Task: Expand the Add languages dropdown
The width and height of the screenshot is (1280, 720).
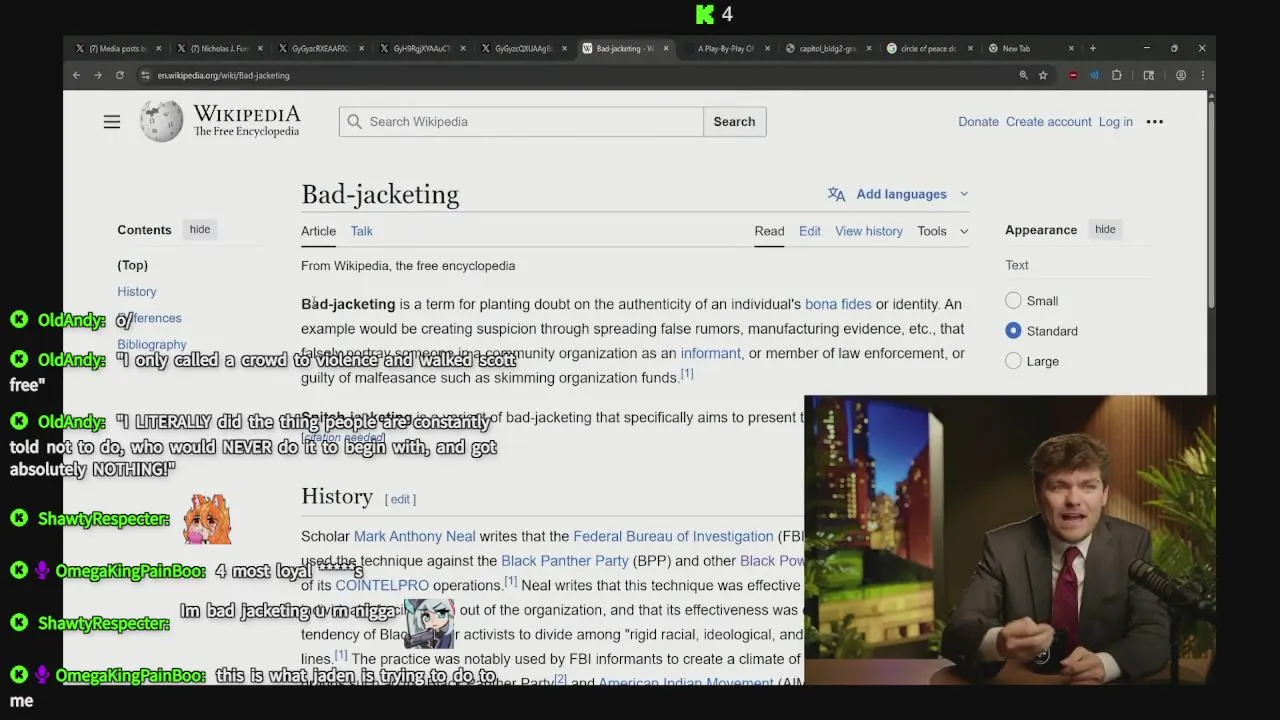Action: [x=964, y=194]
